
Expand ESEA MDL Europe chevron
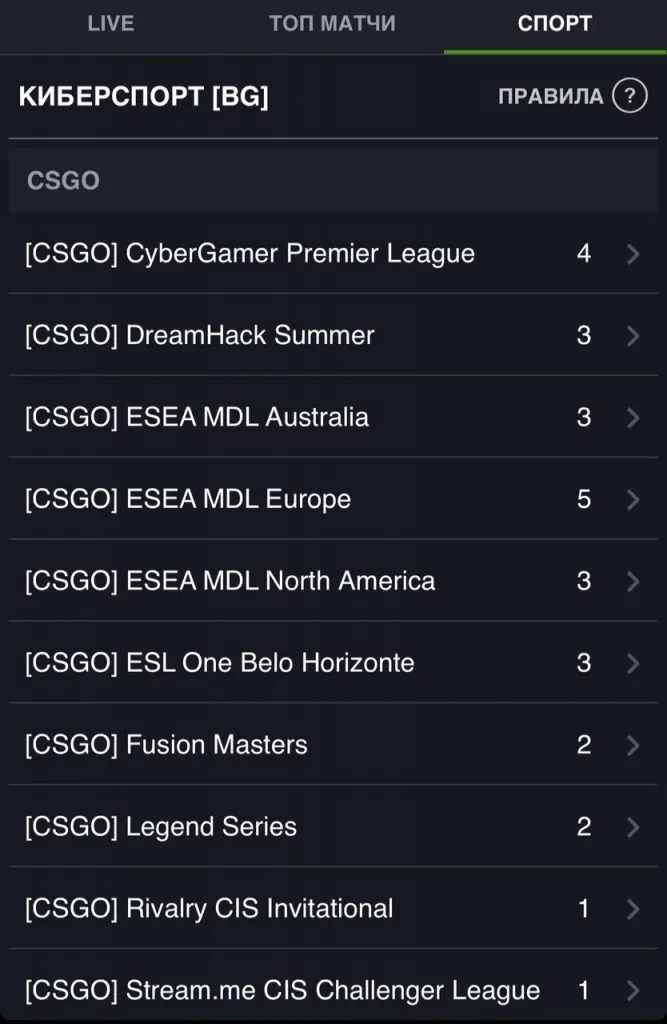(x=632, y=499)
